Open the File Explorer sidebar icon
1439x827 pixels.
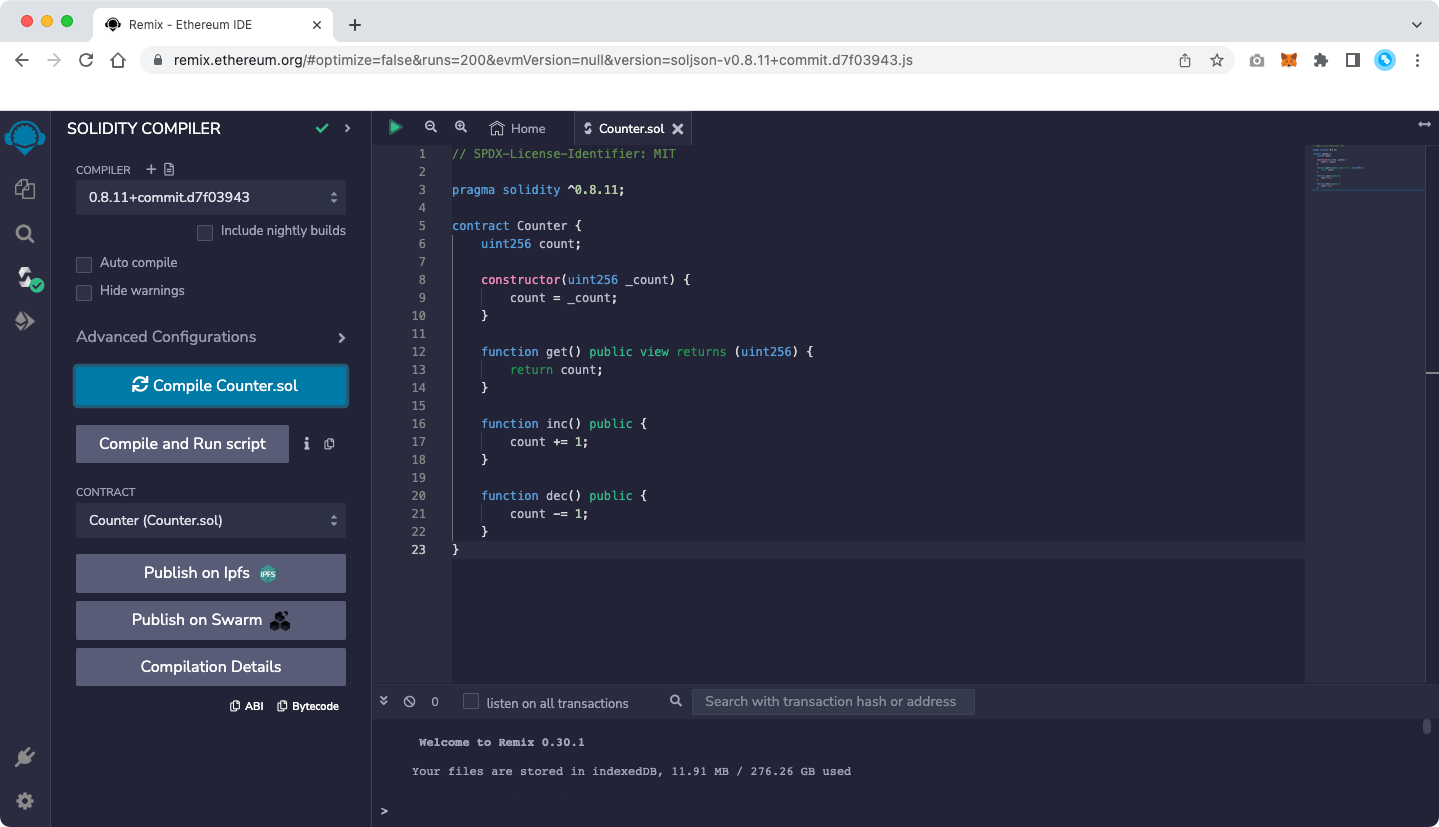click(x=25, y=189)
